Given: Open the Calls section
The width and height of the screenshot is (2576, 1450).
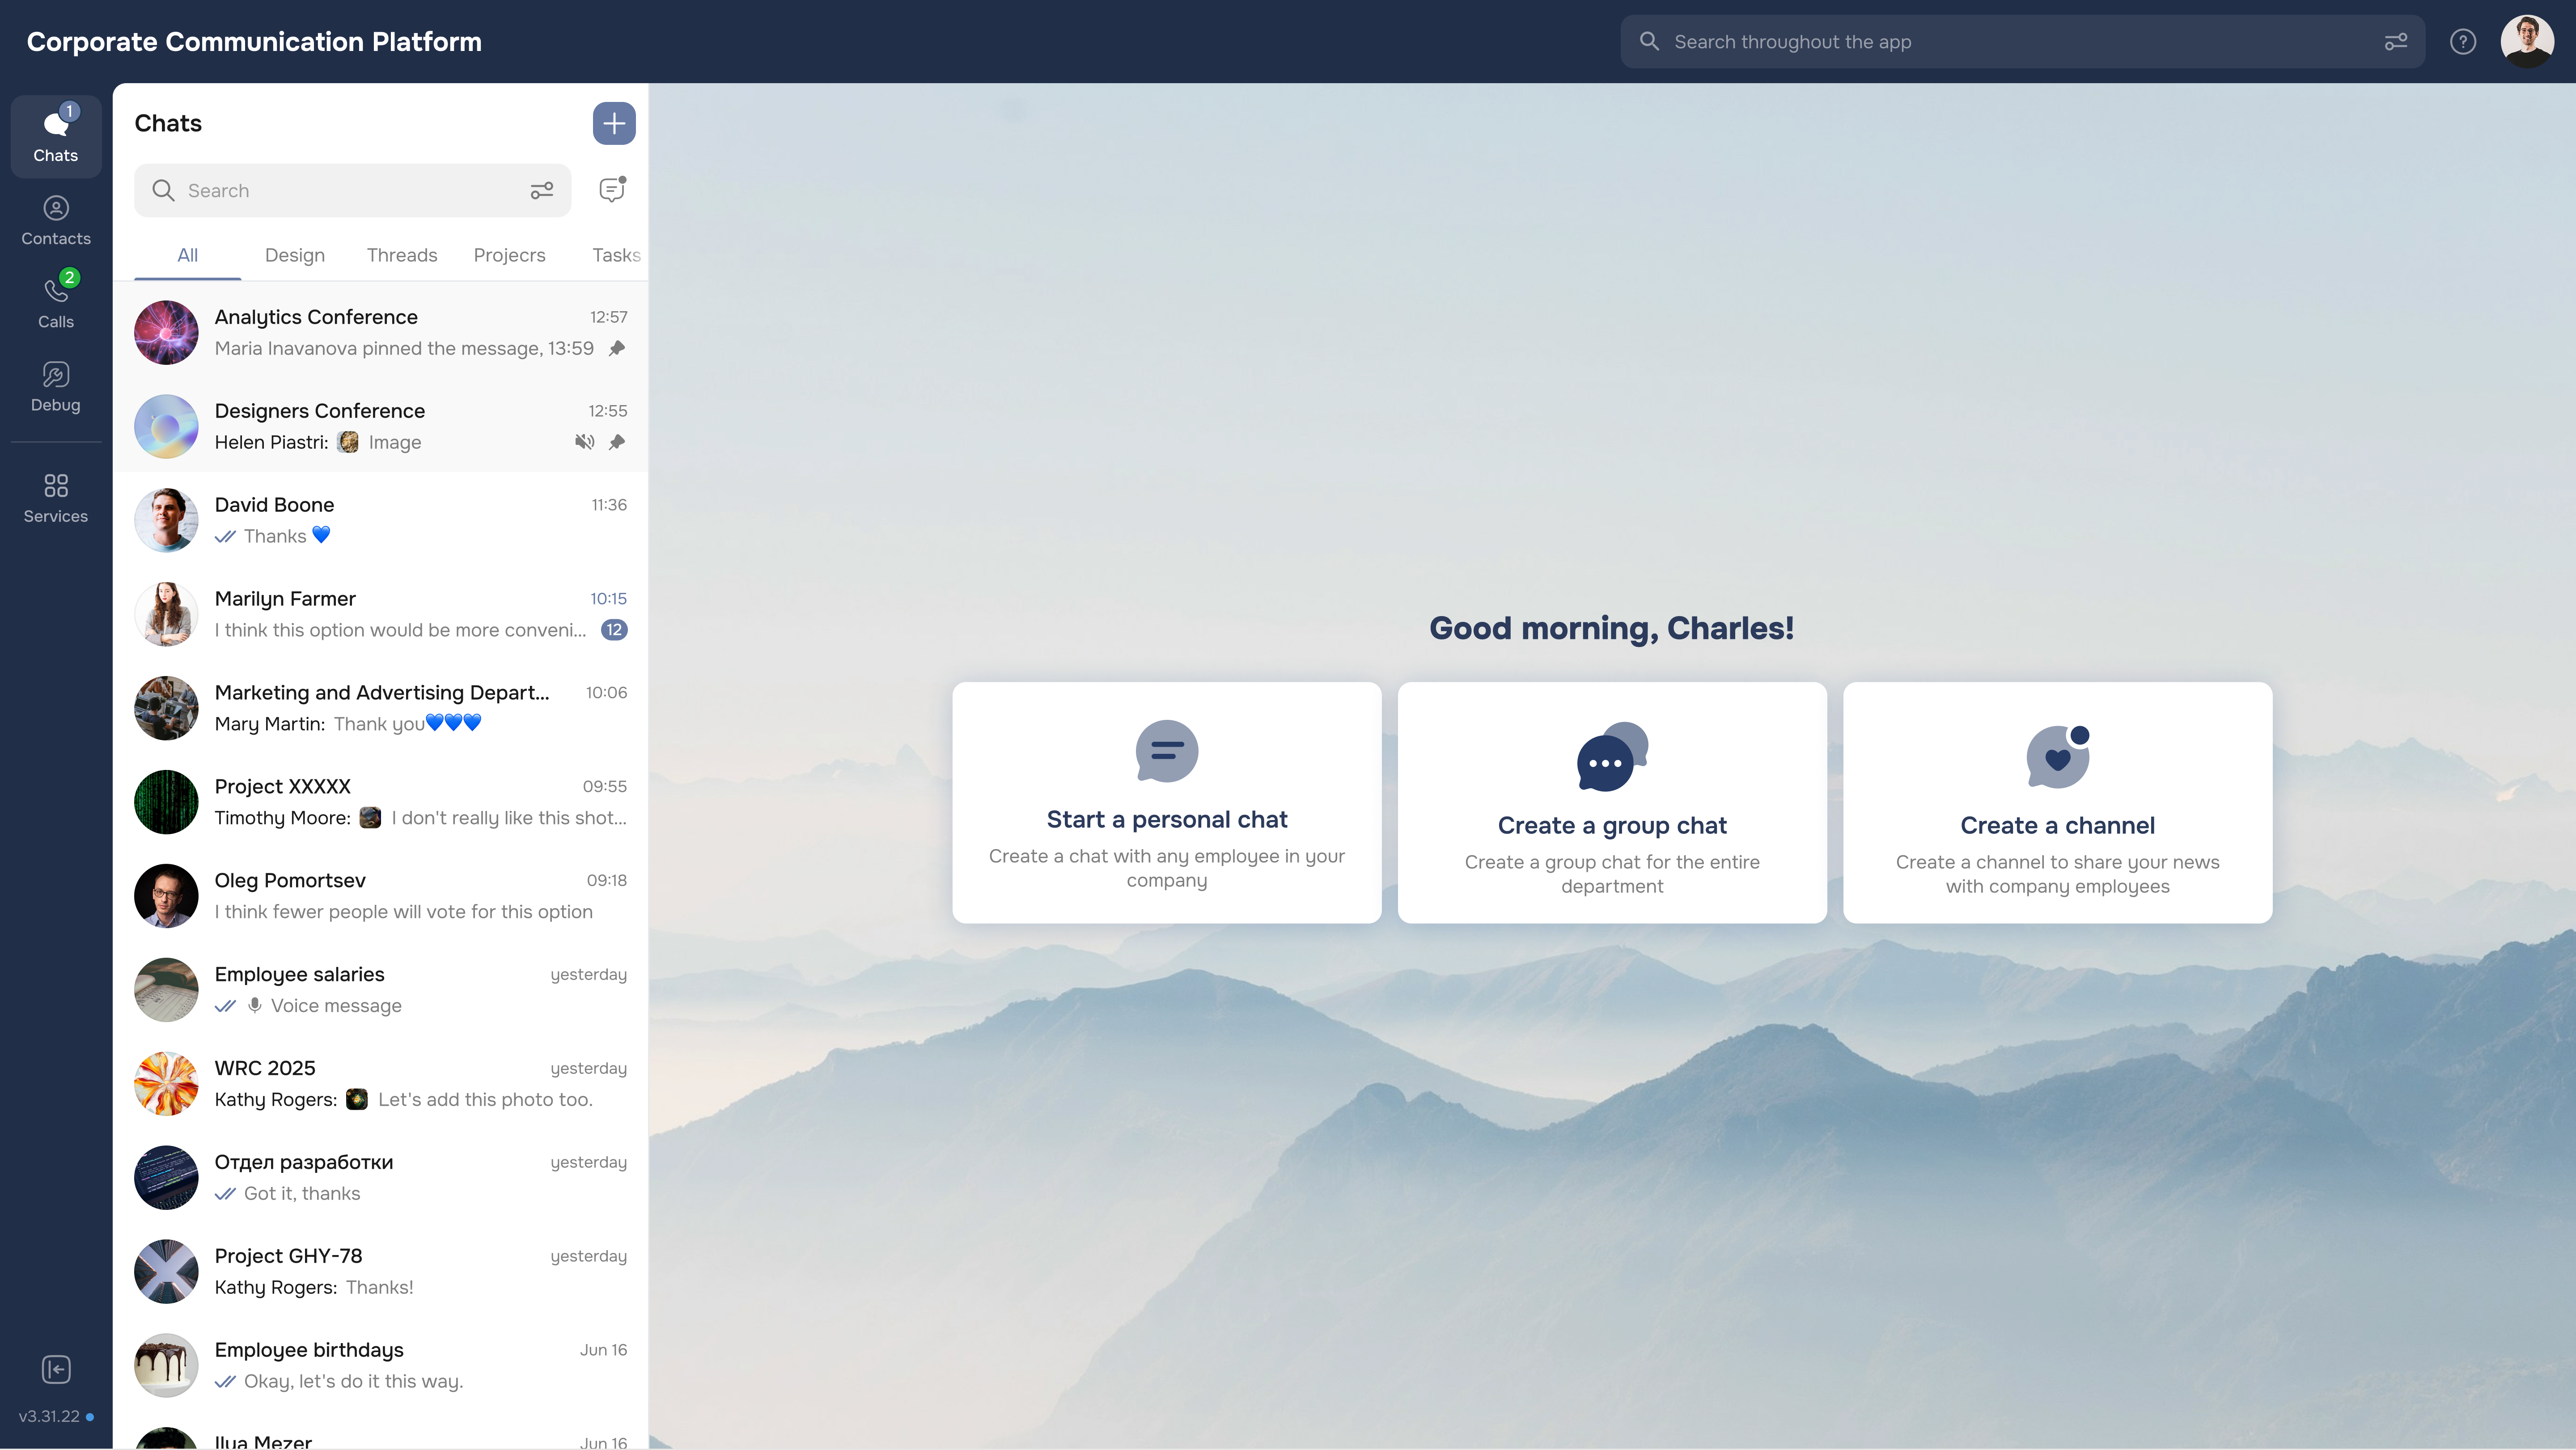Looking at the screenshot, I should point(56,303).
